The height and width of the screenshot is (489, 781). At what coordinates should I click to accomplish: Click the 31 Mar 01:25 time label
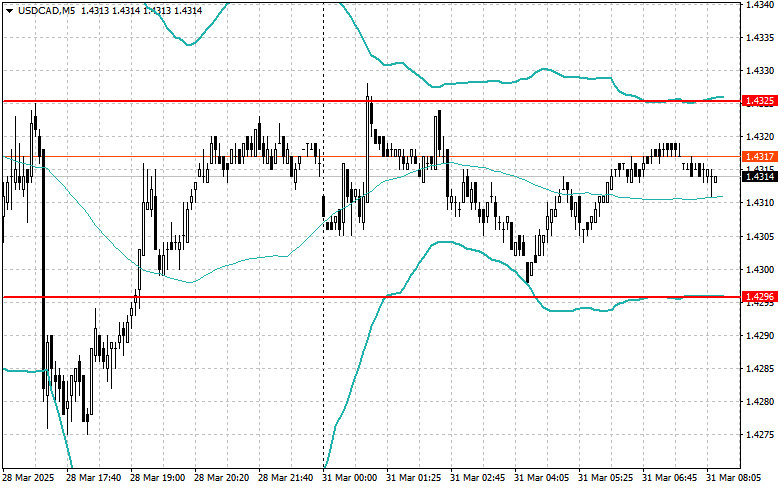(x=413, y=478)
